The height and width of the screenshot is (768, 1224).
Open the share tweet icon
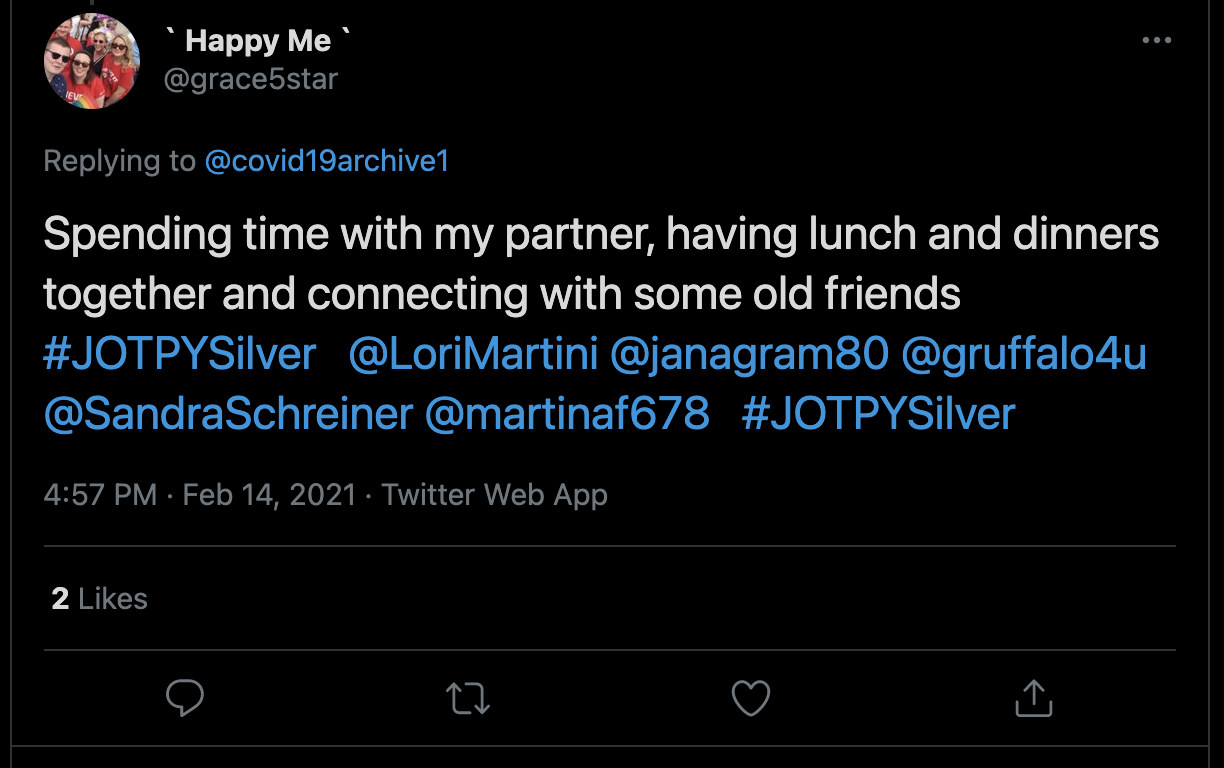pyautogui.click(x=1034, y=698)
